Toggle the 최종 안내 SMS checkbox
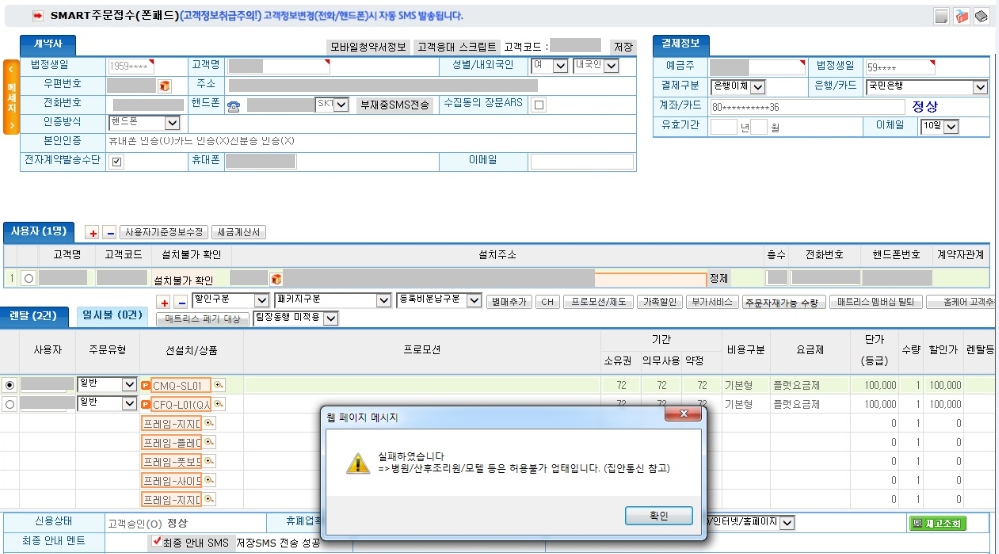Viewport: 999px width, 554px height. pyautogui.click(x=157, y=541)
